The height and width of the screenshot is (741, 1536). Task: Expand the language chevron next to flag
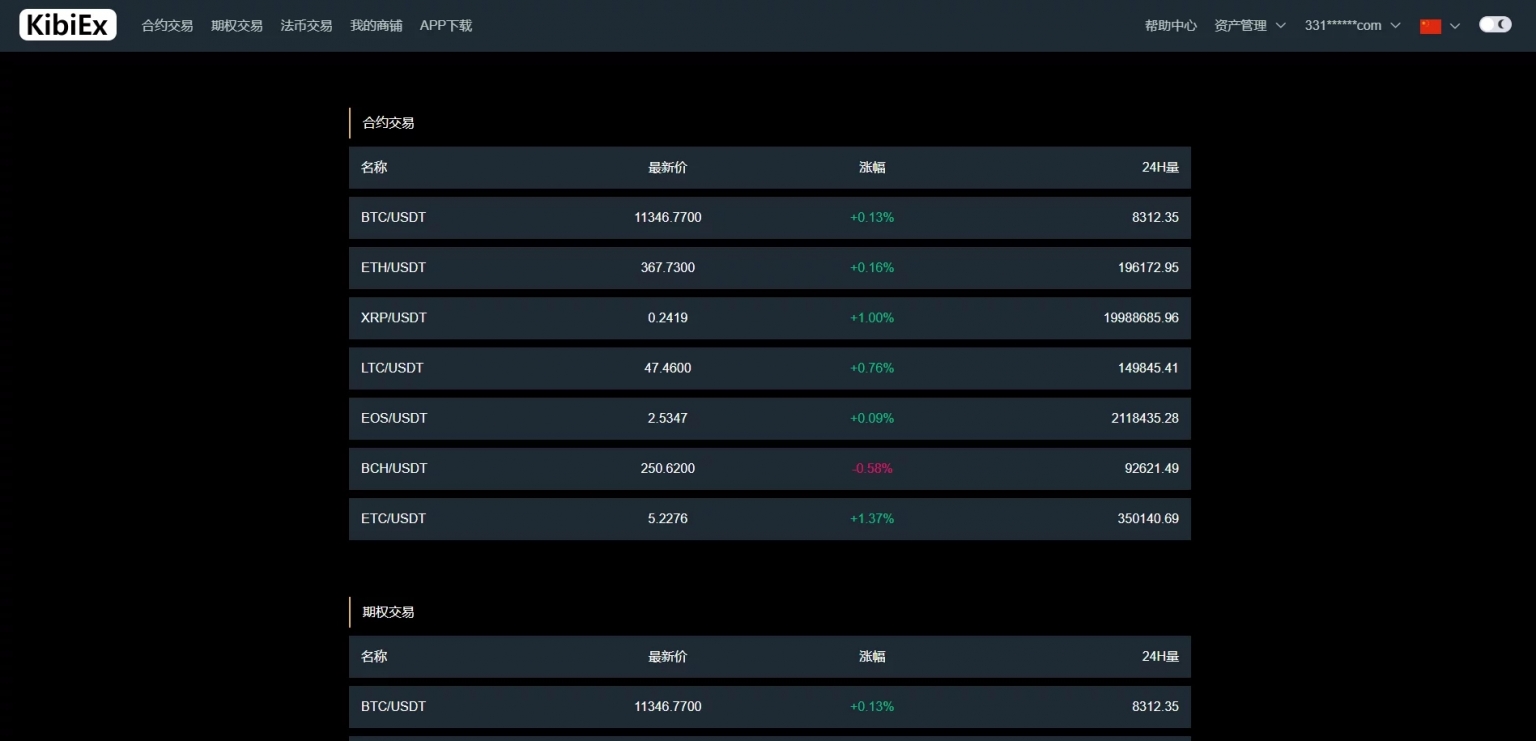(x=1455, y=26)
